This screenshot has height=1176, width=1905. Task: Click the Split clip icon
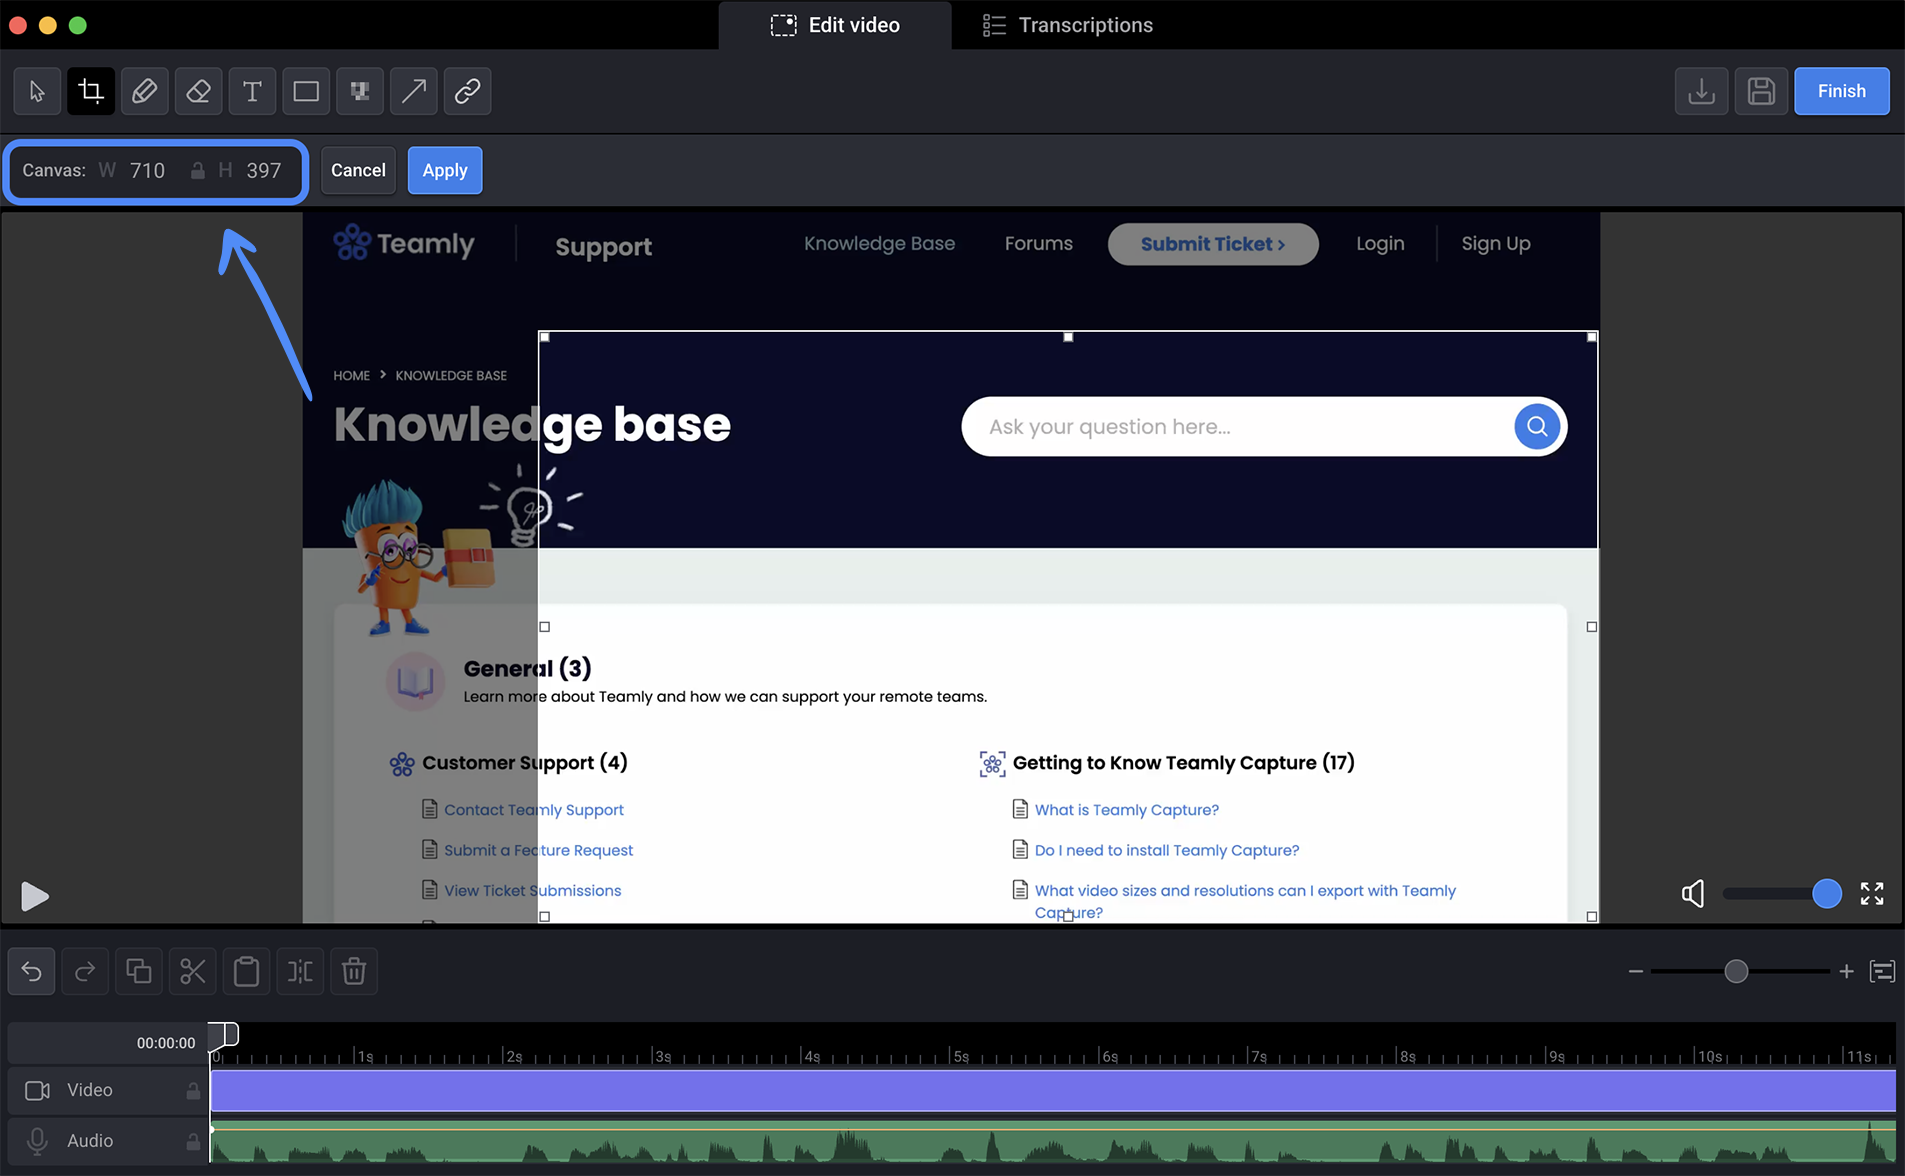click(x=300, y=971)
